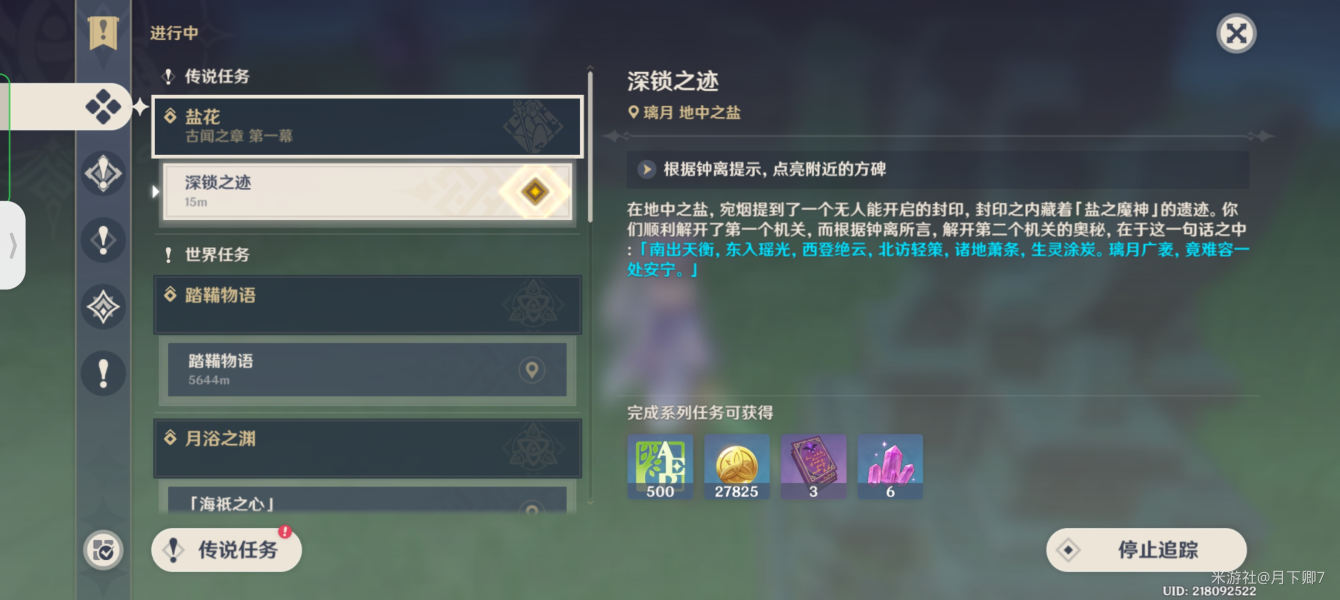
Task: Click the pink crystal reward item
Action: (x=890, y=467)
